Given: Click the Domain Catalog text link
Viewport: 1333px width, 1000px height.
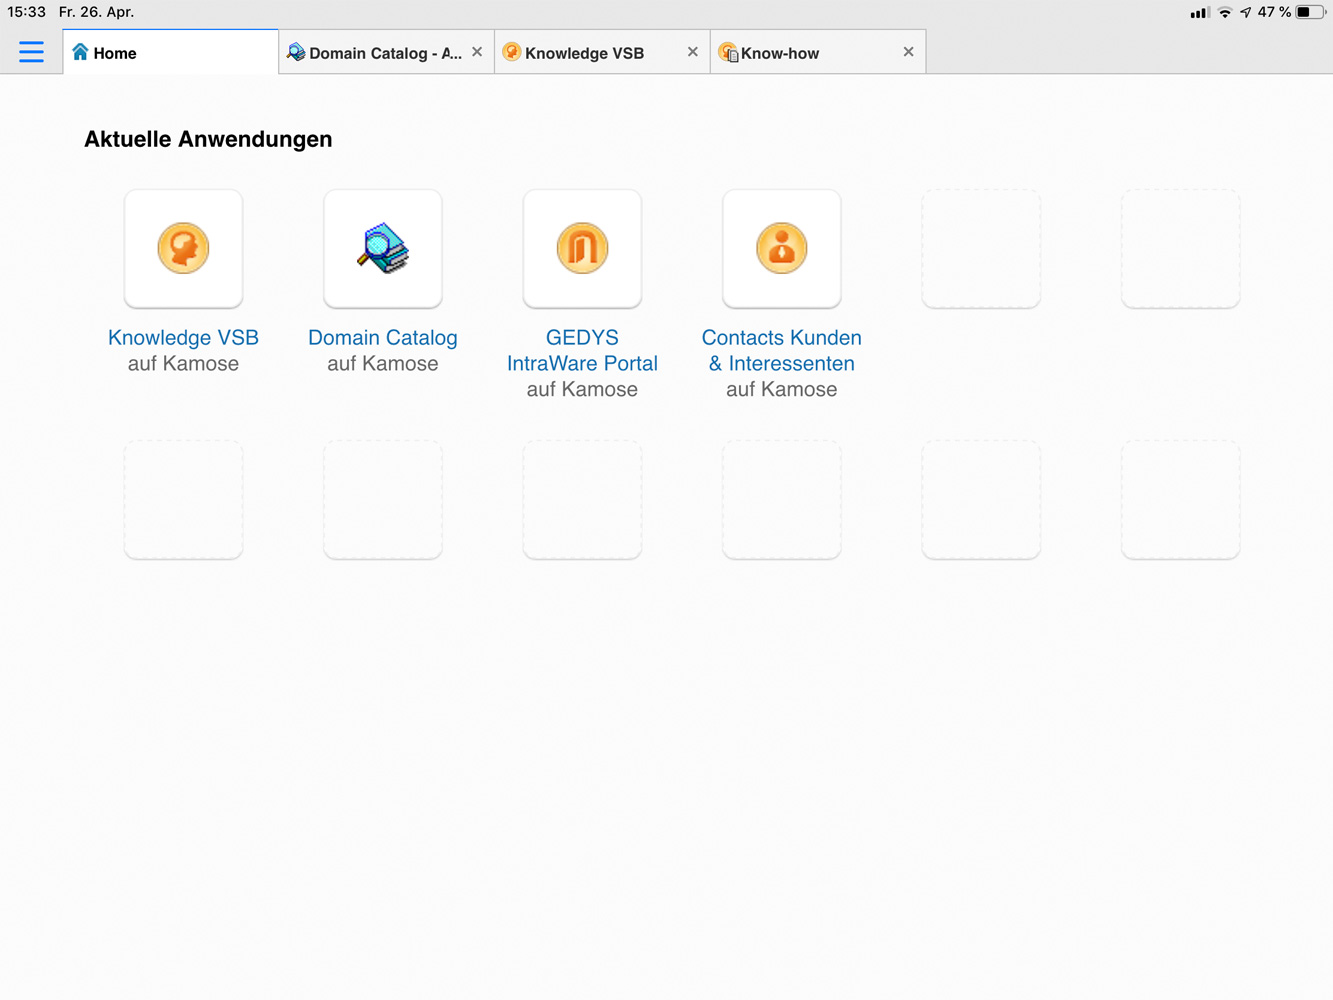Looking at the screenshot, I should click(383, 338).
